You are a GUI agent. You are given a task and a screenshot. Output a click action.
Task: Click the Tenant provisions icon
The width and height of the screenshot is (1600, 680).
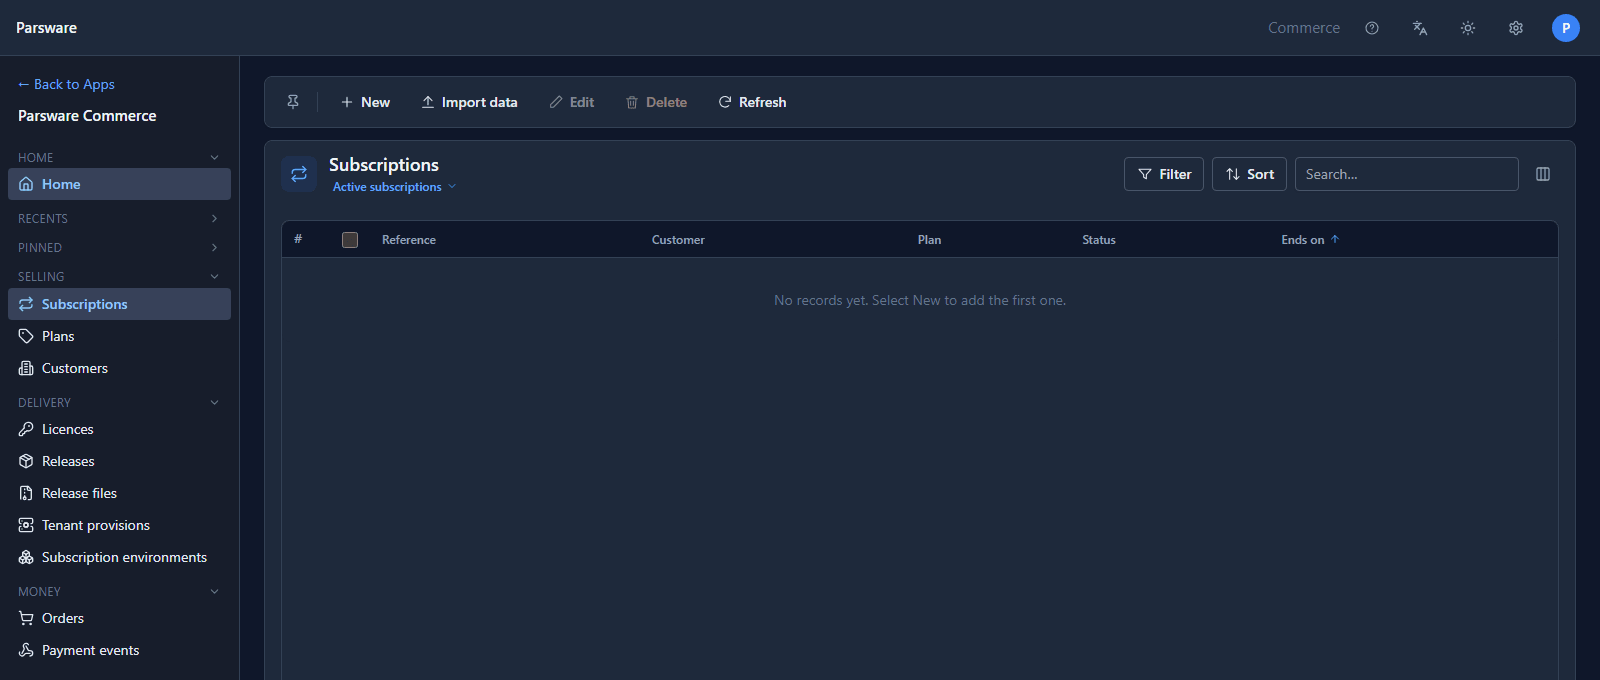pyautogui.click(x=26, y=525)
